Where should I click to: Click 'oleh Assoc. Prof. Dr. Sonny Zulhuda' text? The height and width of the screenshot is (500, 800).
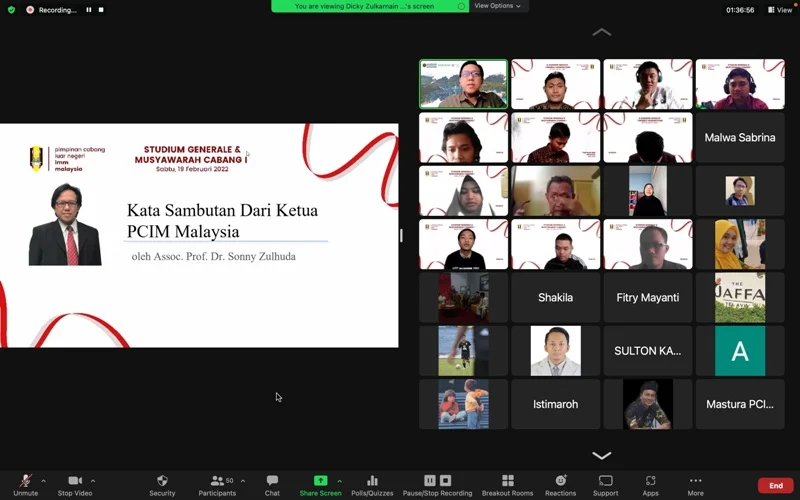213,256
